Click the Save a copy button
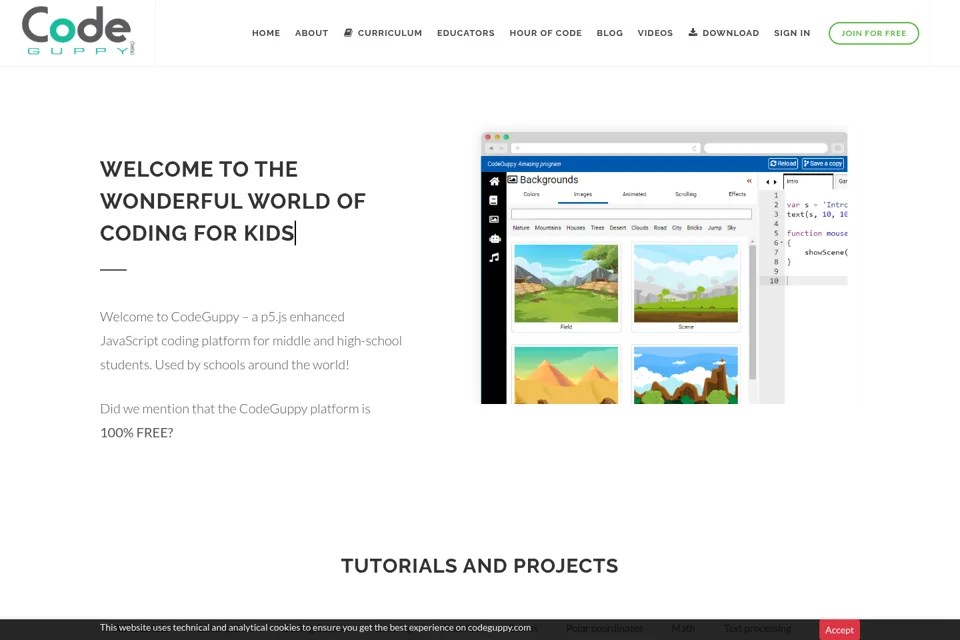This screenshot has width=960, height=640. tap(823, 164)
